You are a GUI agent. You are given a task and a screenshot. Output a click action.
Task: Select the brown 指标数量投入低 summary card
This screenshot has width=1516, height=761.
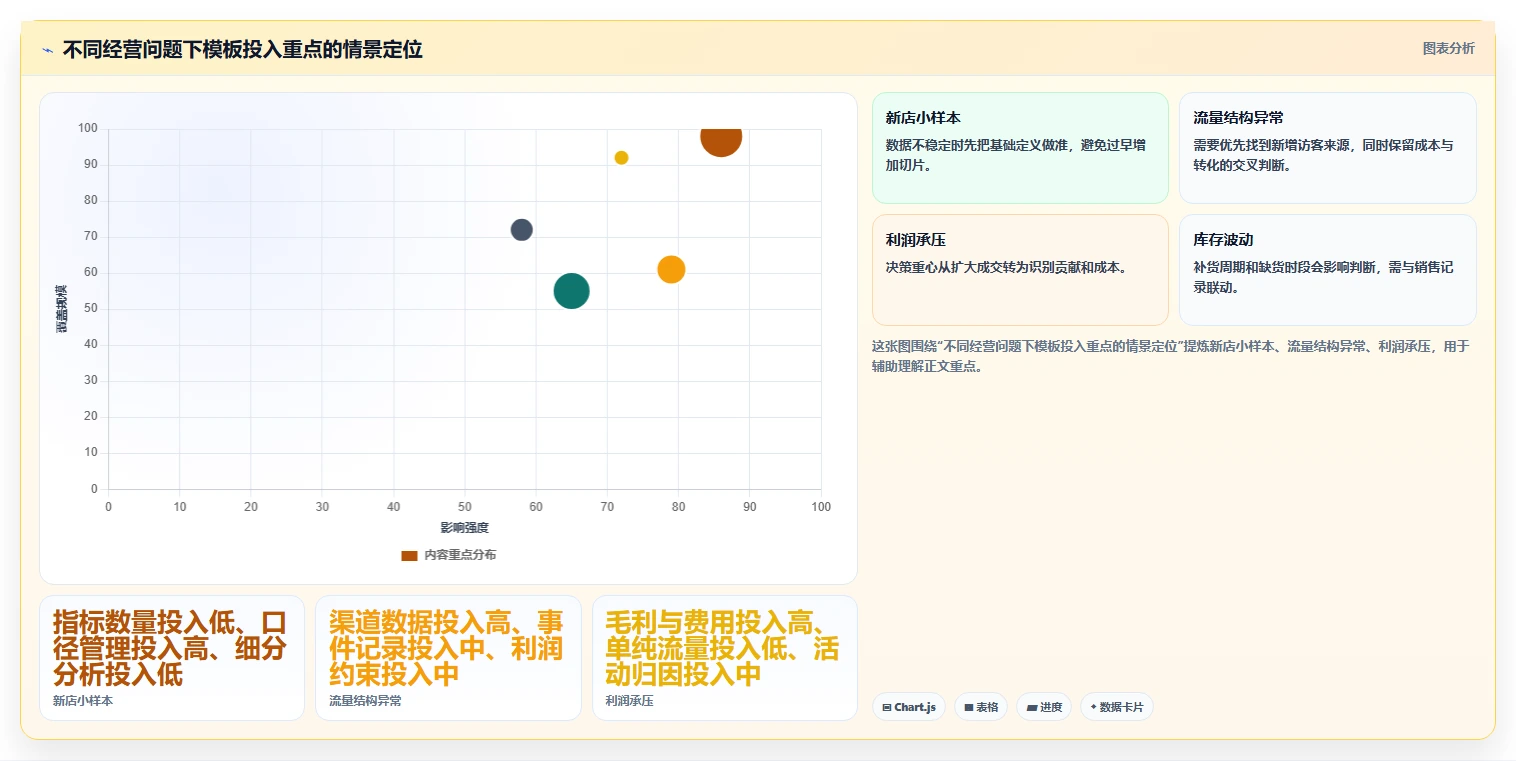tap(171, 658)
